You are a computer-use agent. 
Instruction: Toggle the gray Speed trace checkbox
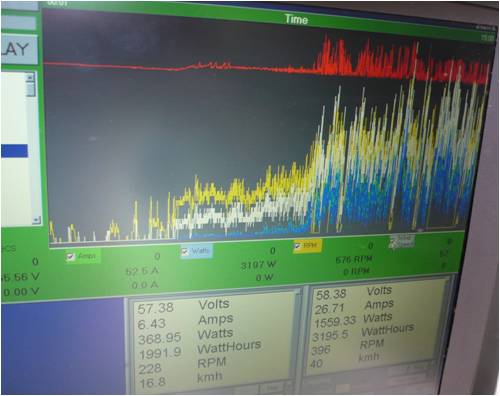click(393, 241)
